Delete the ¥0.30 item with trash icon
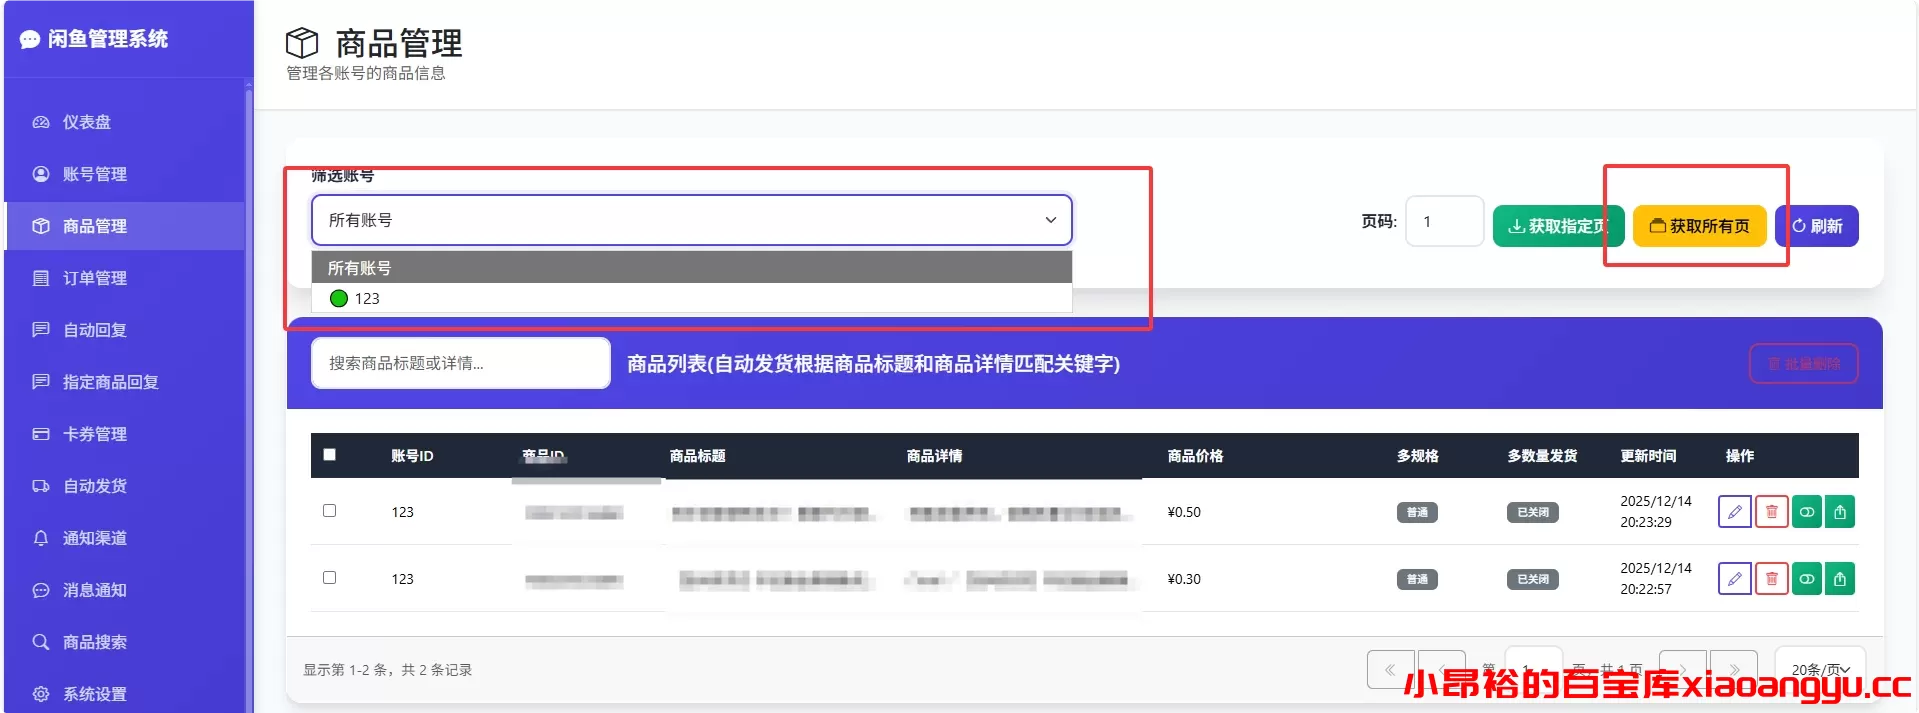Image resolution: width=1919 pixels, height=713 pixels. (x=1771, y=579)
